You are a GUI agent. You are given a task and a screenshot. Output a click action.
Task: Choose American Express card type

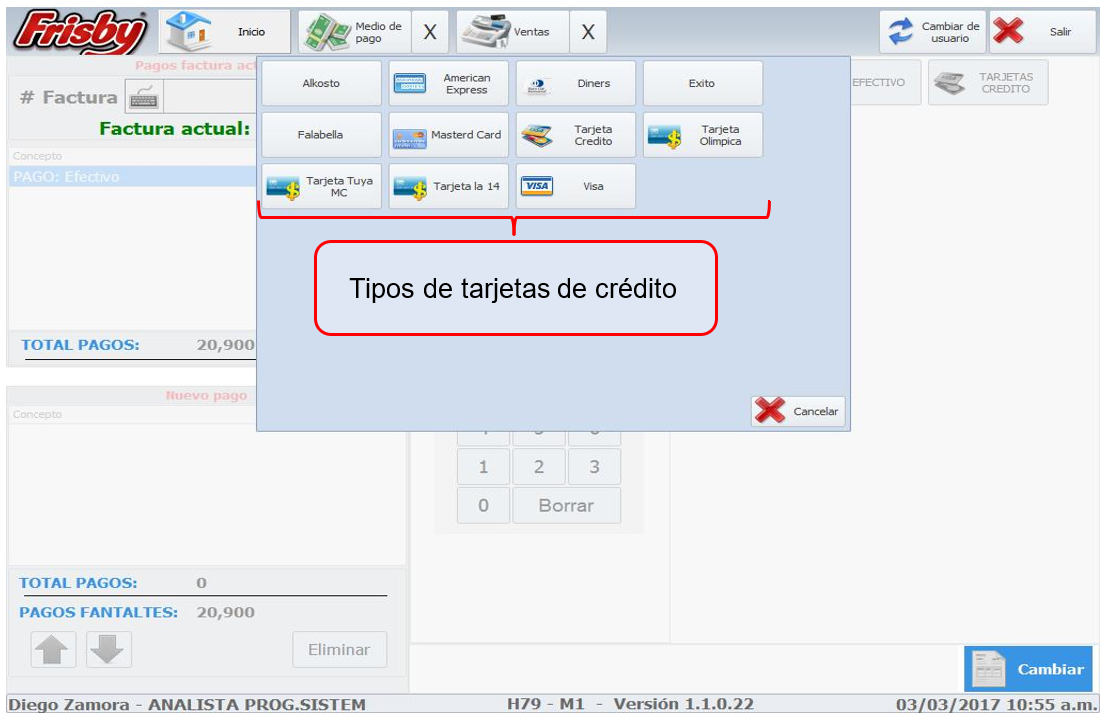coord(448,83)
